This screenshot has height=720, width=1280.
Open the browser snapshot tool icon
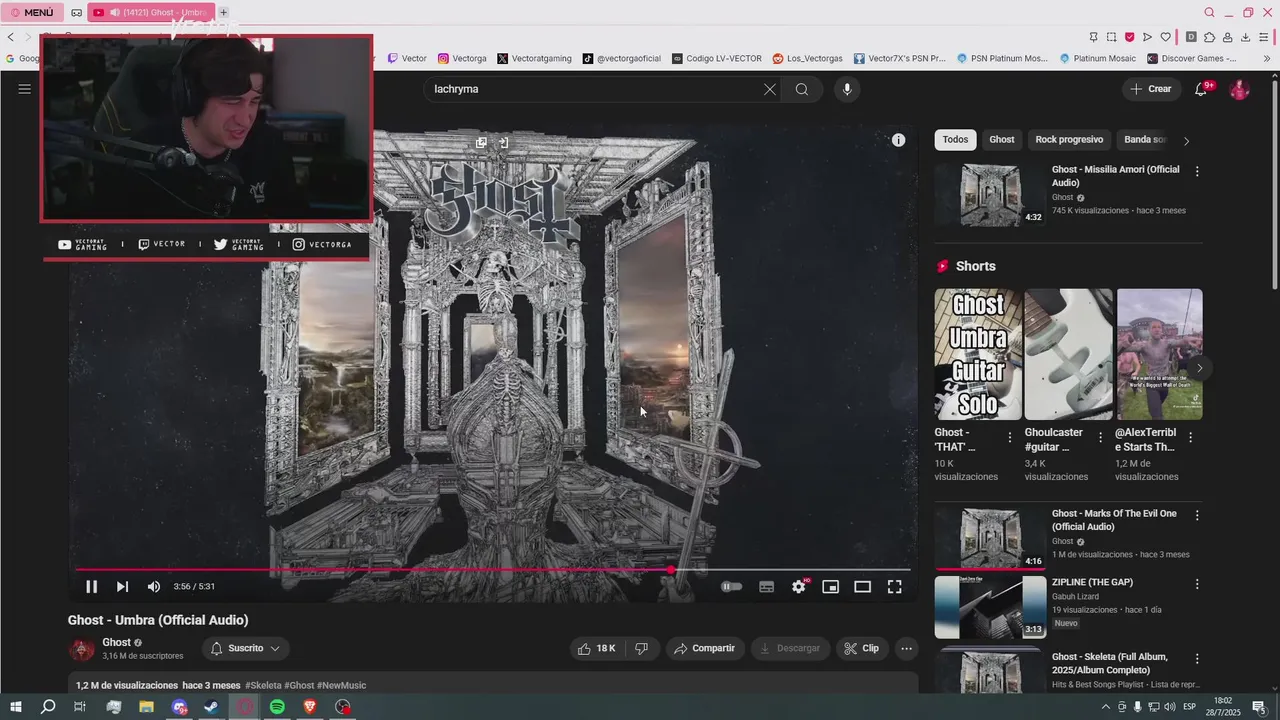pyautogui.click(x=1111, y=37)
